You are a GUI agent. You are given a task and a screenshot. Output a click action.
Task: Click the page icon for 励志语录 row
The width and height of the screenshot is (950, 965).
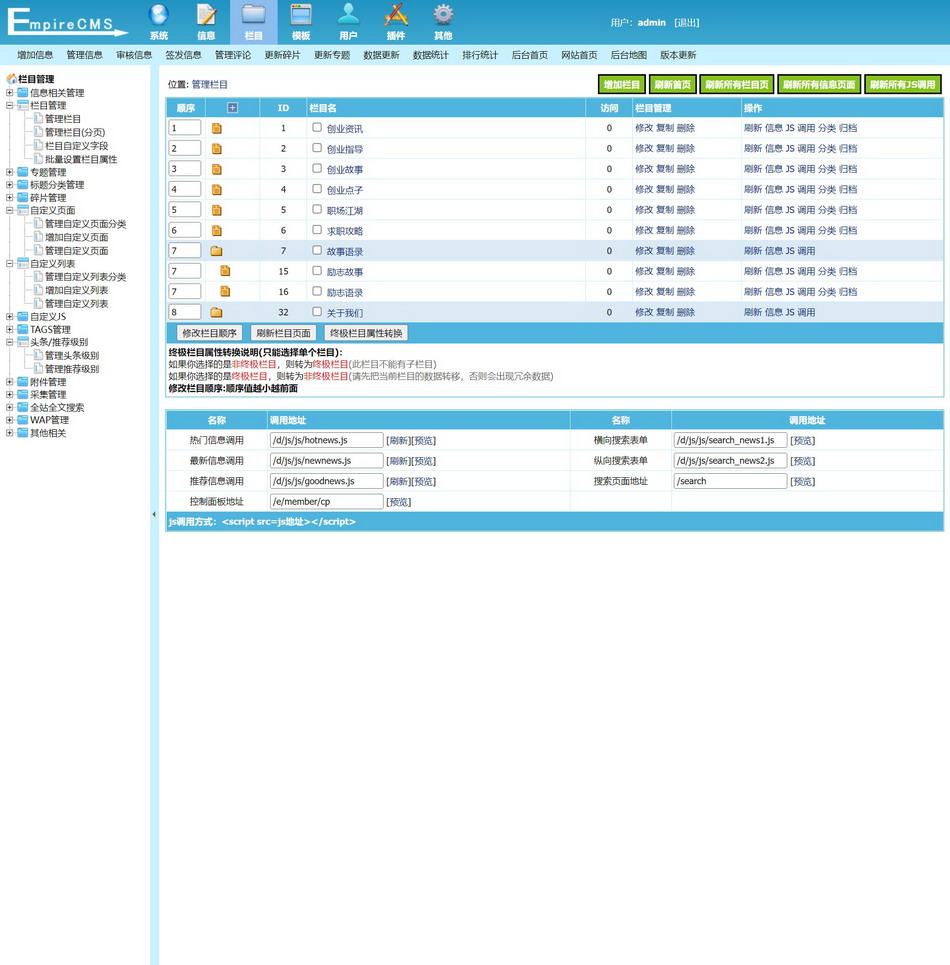coord(225,291)
